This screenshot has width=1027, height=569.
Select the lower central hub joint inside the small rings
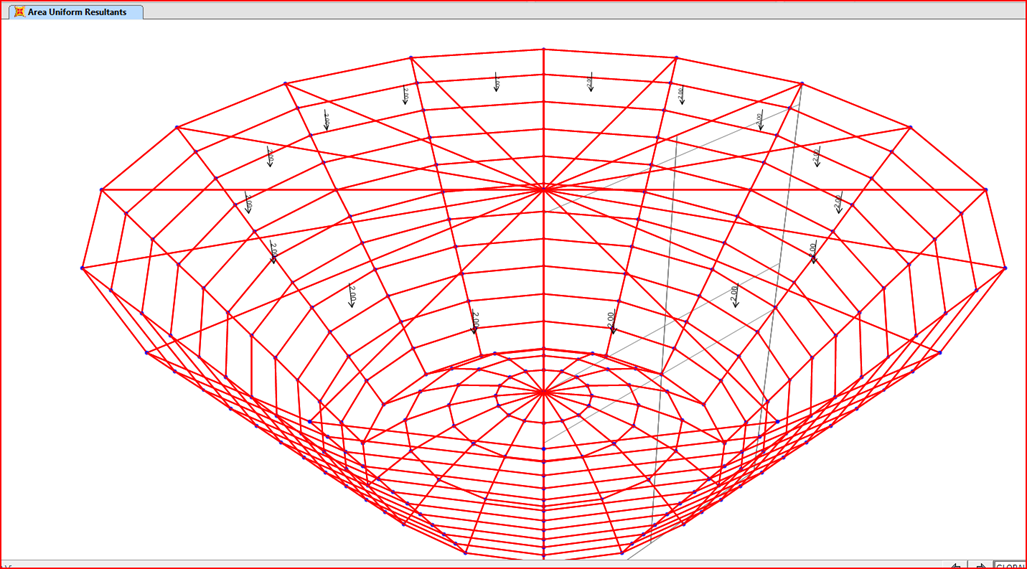pyautogui.click(x=543, y=392)
